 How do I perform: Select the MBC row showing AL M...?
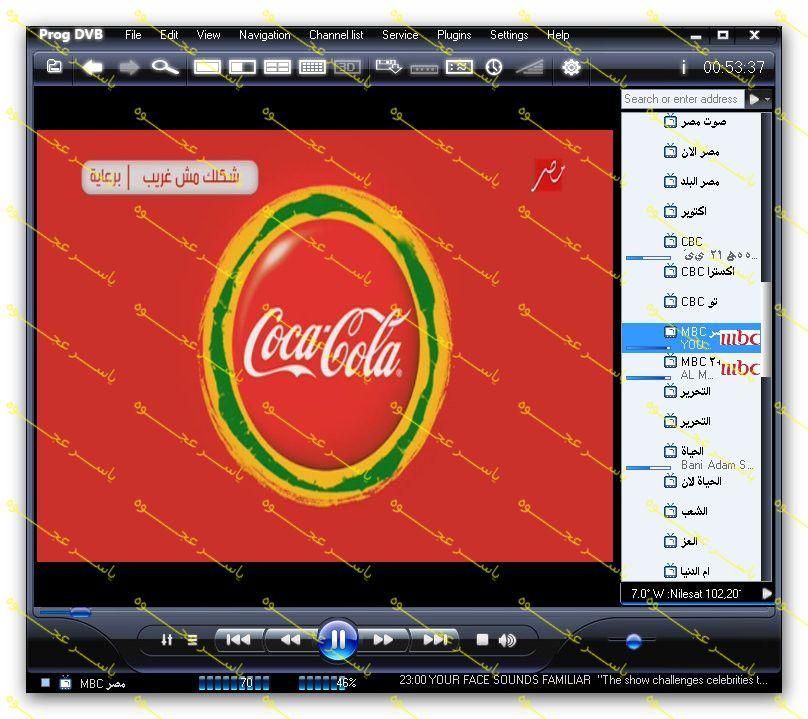click(x=691, y=367)
